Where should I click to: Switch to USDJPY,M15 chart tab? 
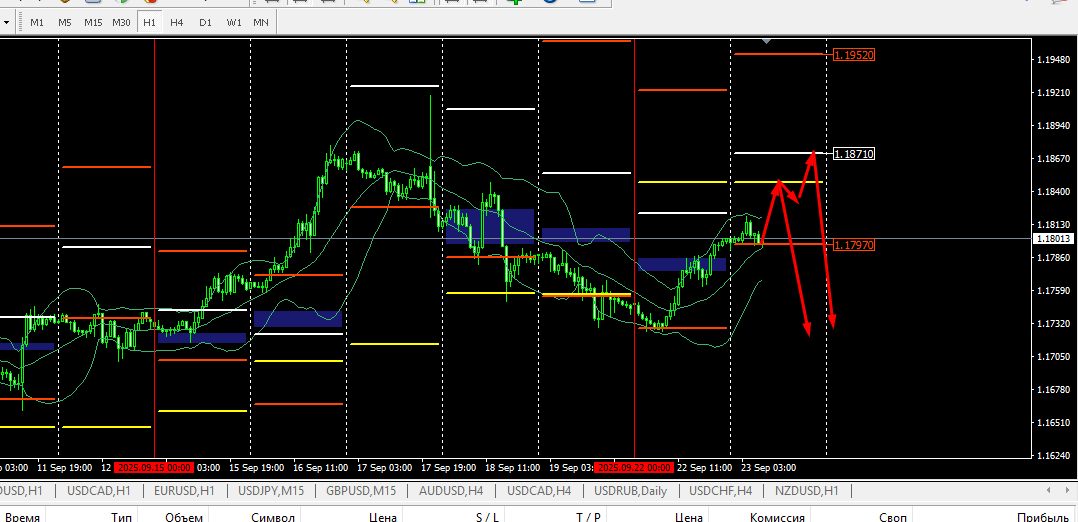coord(271,490)
